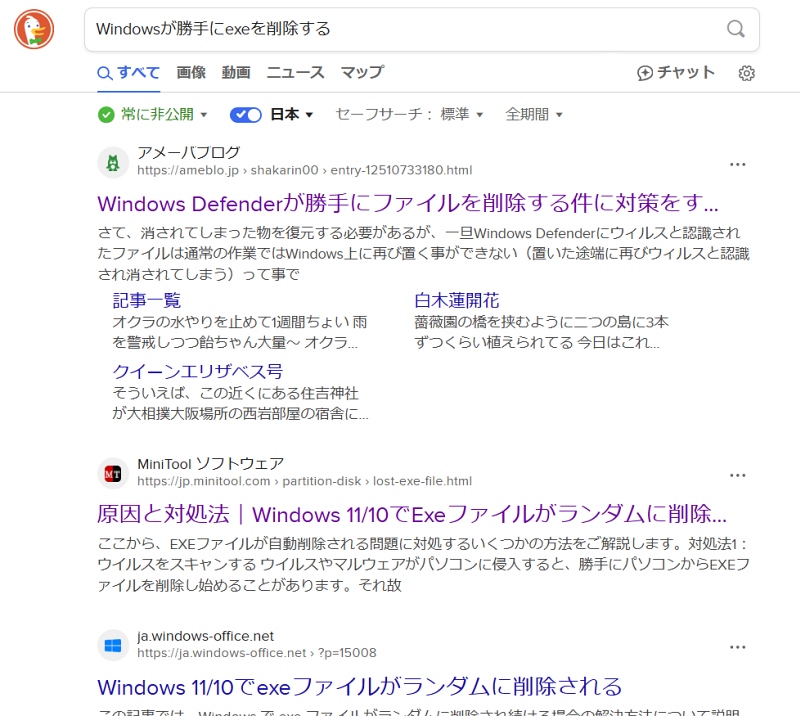Click the MiniTool site favicon
The width and height of the screenshot is (800, 716).
tap(114, 473)
